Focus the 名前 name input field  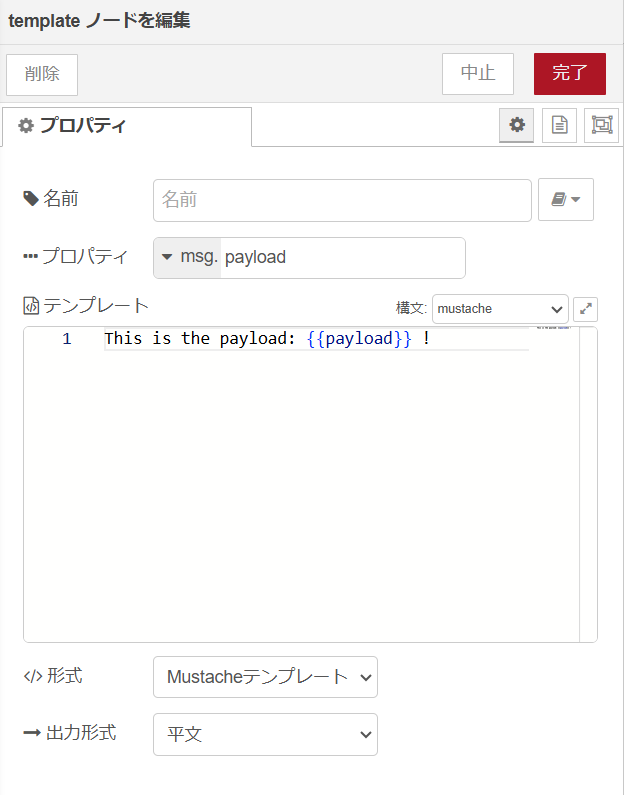[x=342, y=200]
